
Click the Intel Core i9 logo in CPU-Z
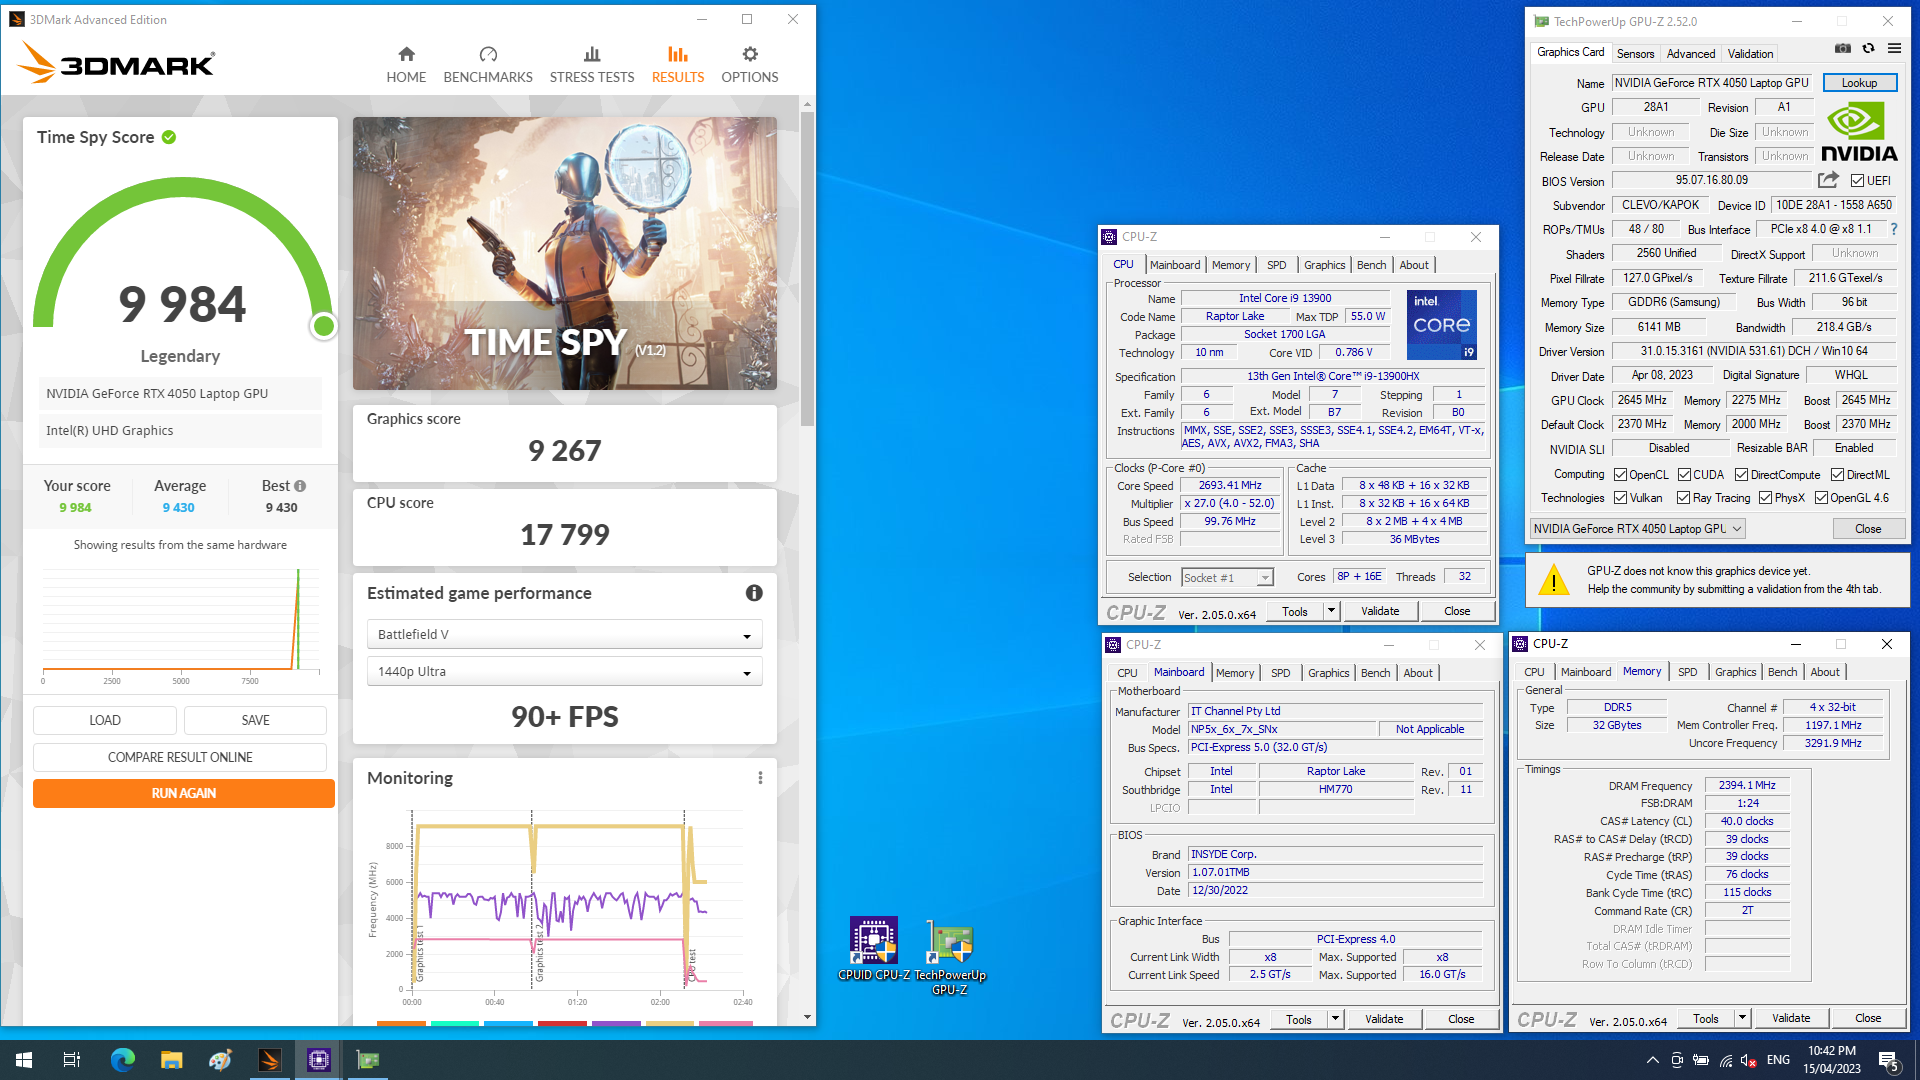coord(1441,325)
